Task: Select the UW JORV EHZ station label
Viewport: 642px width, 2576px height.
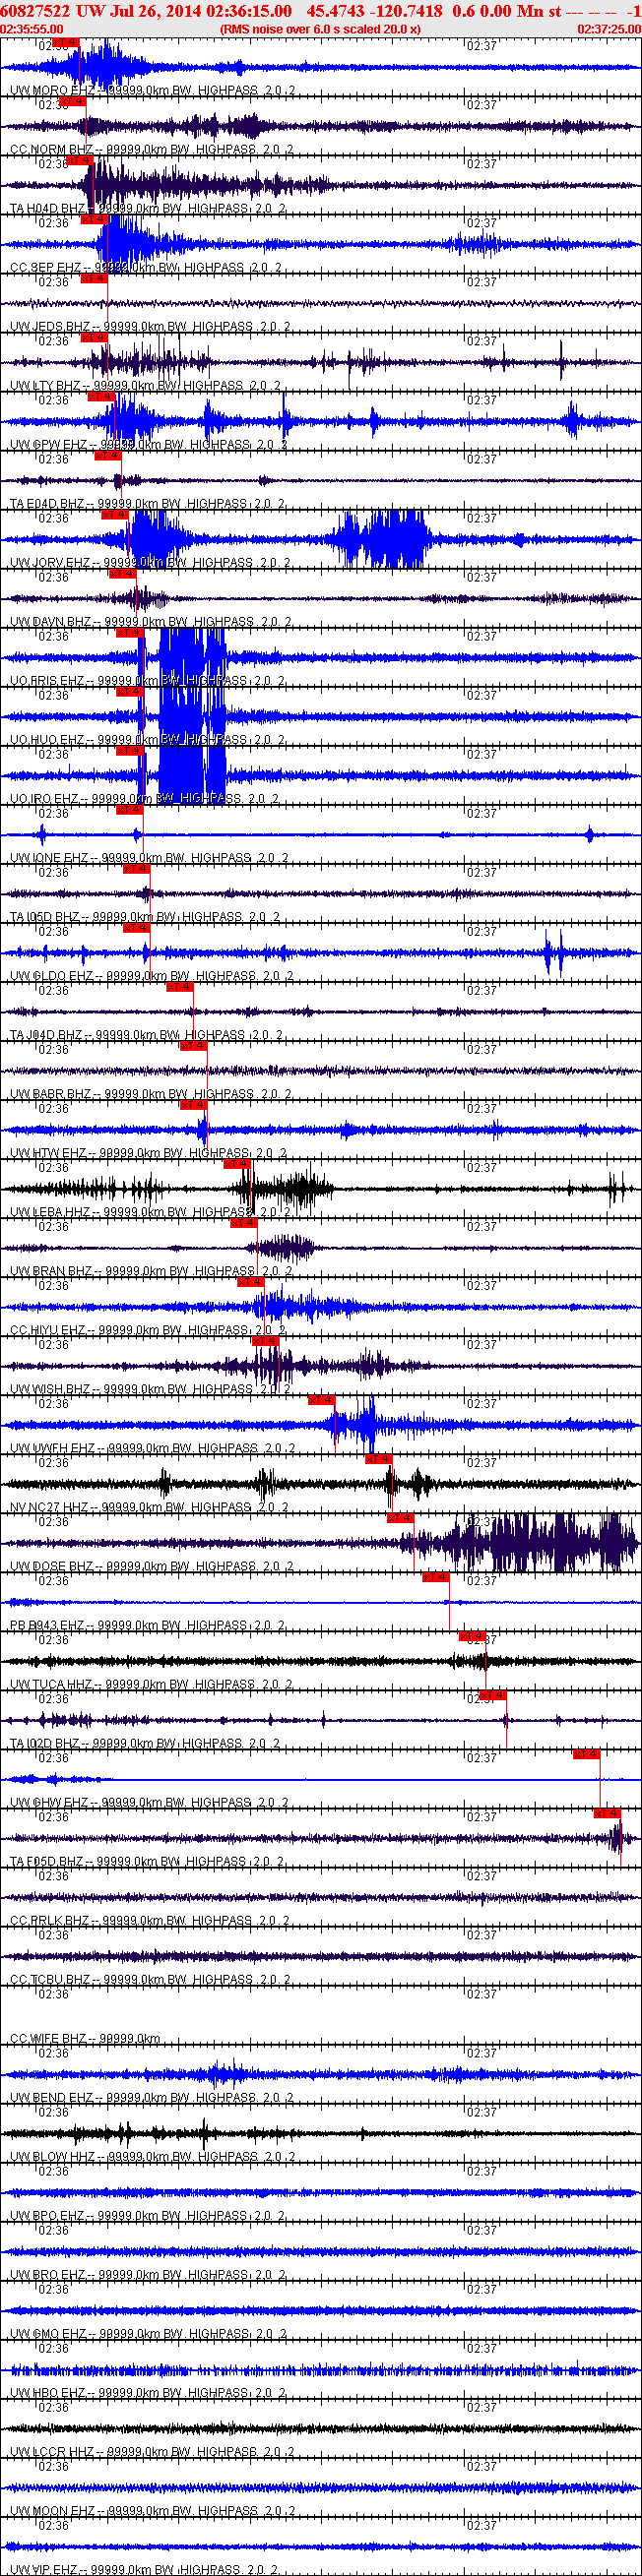Action: (x=150, y=563)
